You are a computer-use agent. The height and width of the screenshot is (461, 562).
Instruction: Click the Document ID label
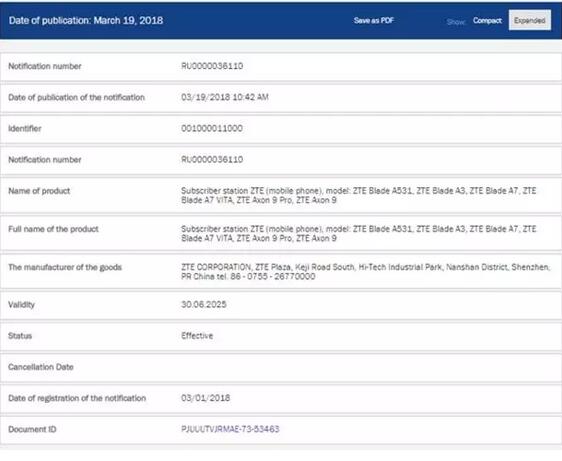click(x=32, y=429)
